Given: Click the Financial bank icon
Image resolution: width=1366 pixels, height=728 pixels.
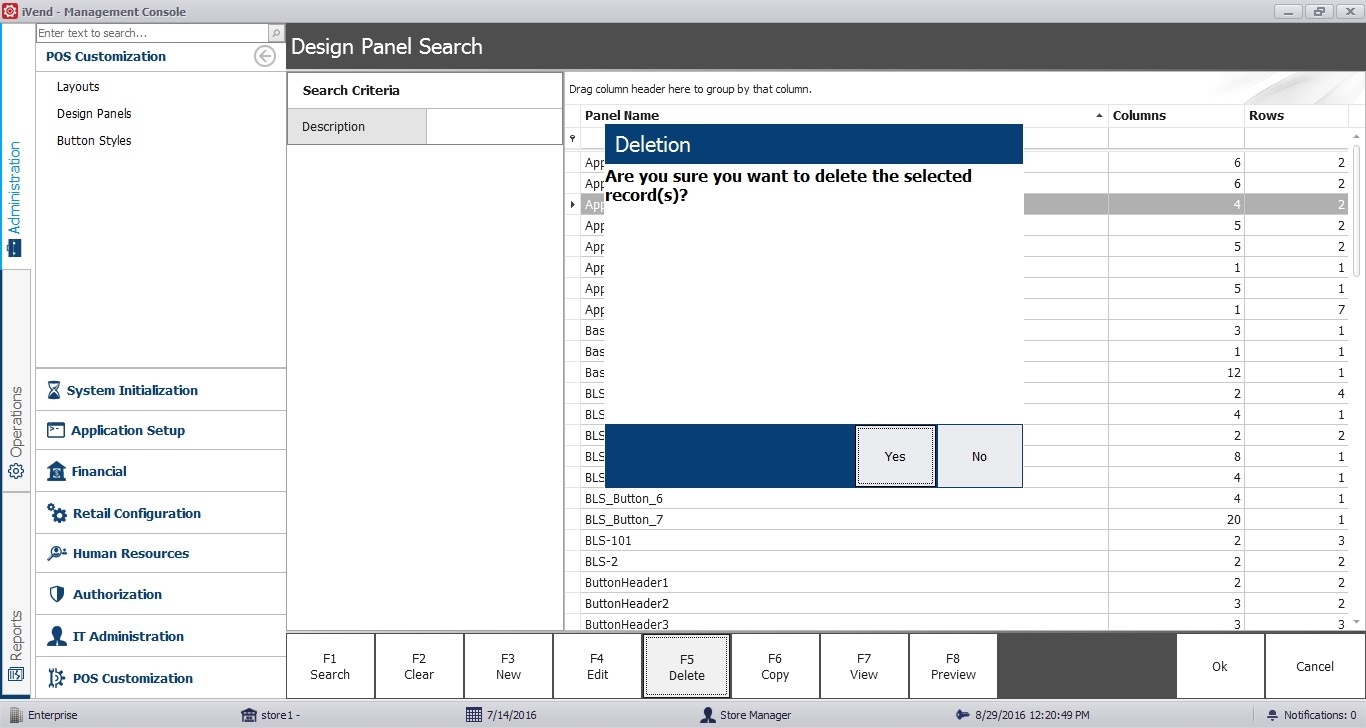Looking at the screenshot, I should coord(56,471).
